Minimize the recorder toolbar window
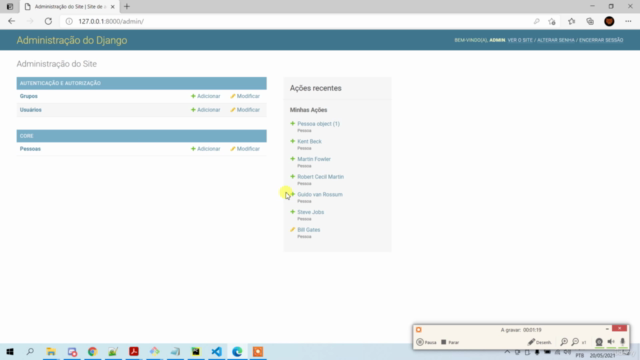The height and width of the screenshot is (360, 640). tap(607, 329)
